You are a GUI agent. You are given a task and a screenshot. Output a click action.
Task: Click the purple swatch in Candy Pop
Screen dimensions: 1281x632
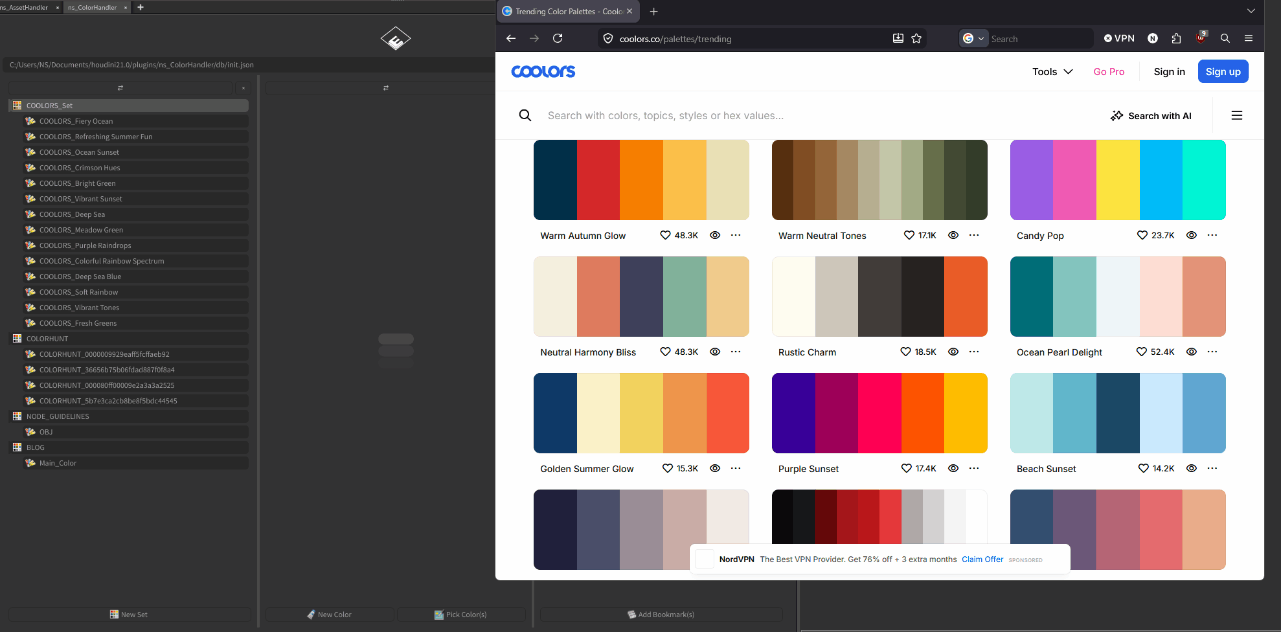[x=1031, y=180]
